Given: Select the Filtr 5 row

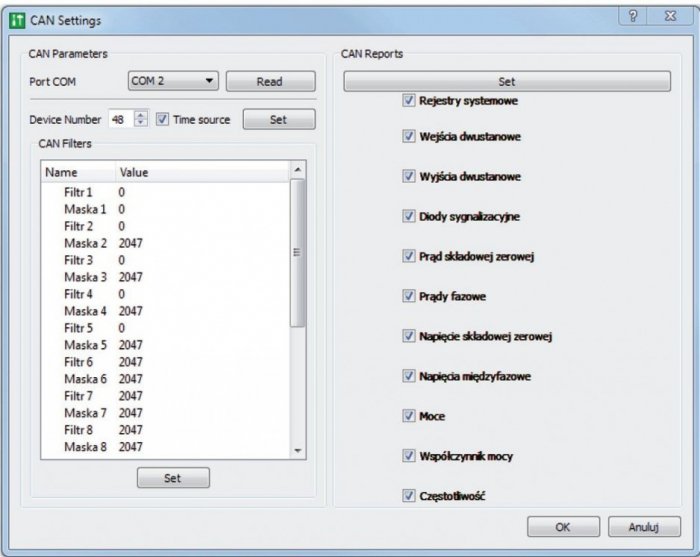Looking at the screenshot, I should [x=165, y=328].
